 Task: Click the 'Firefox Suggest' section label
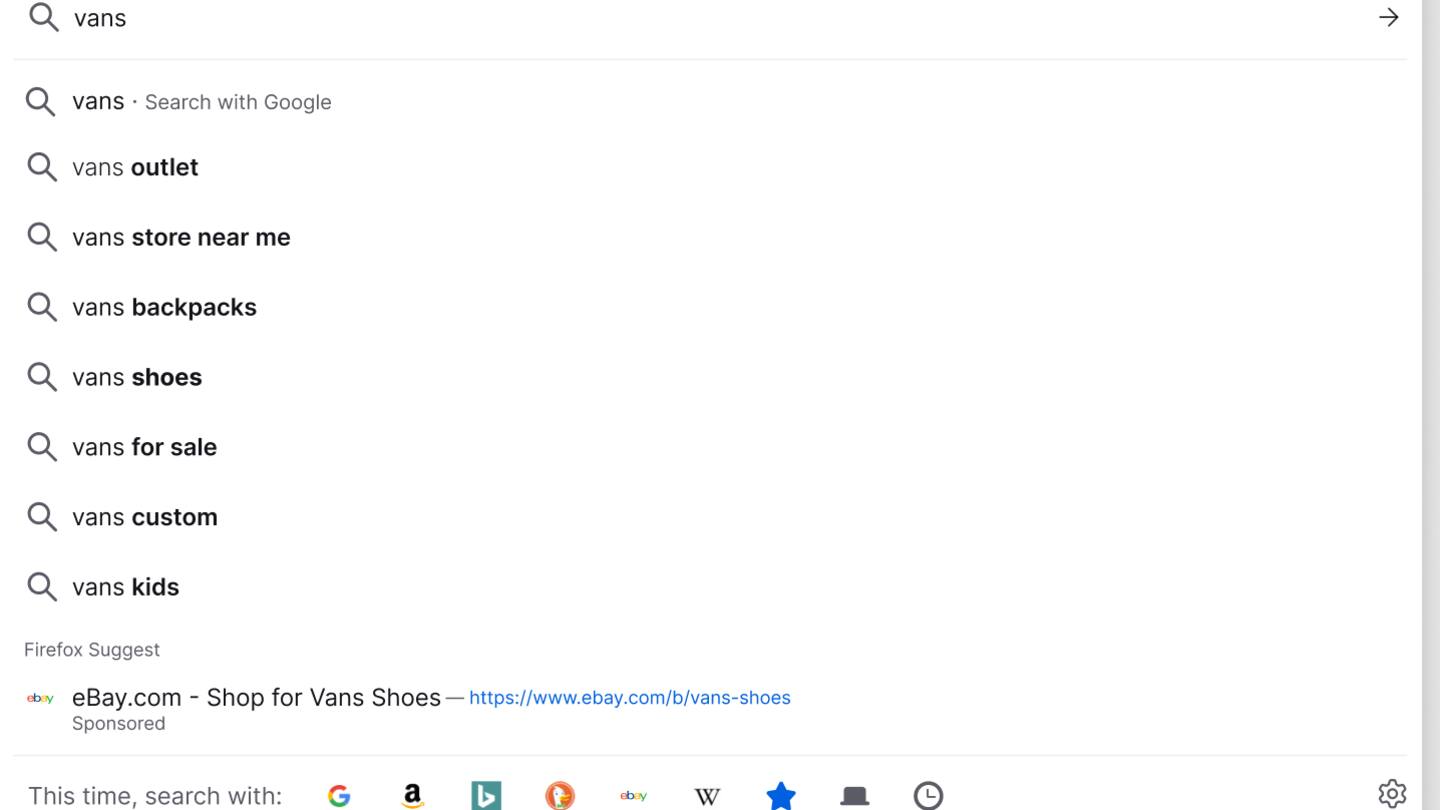click(92, 650)
